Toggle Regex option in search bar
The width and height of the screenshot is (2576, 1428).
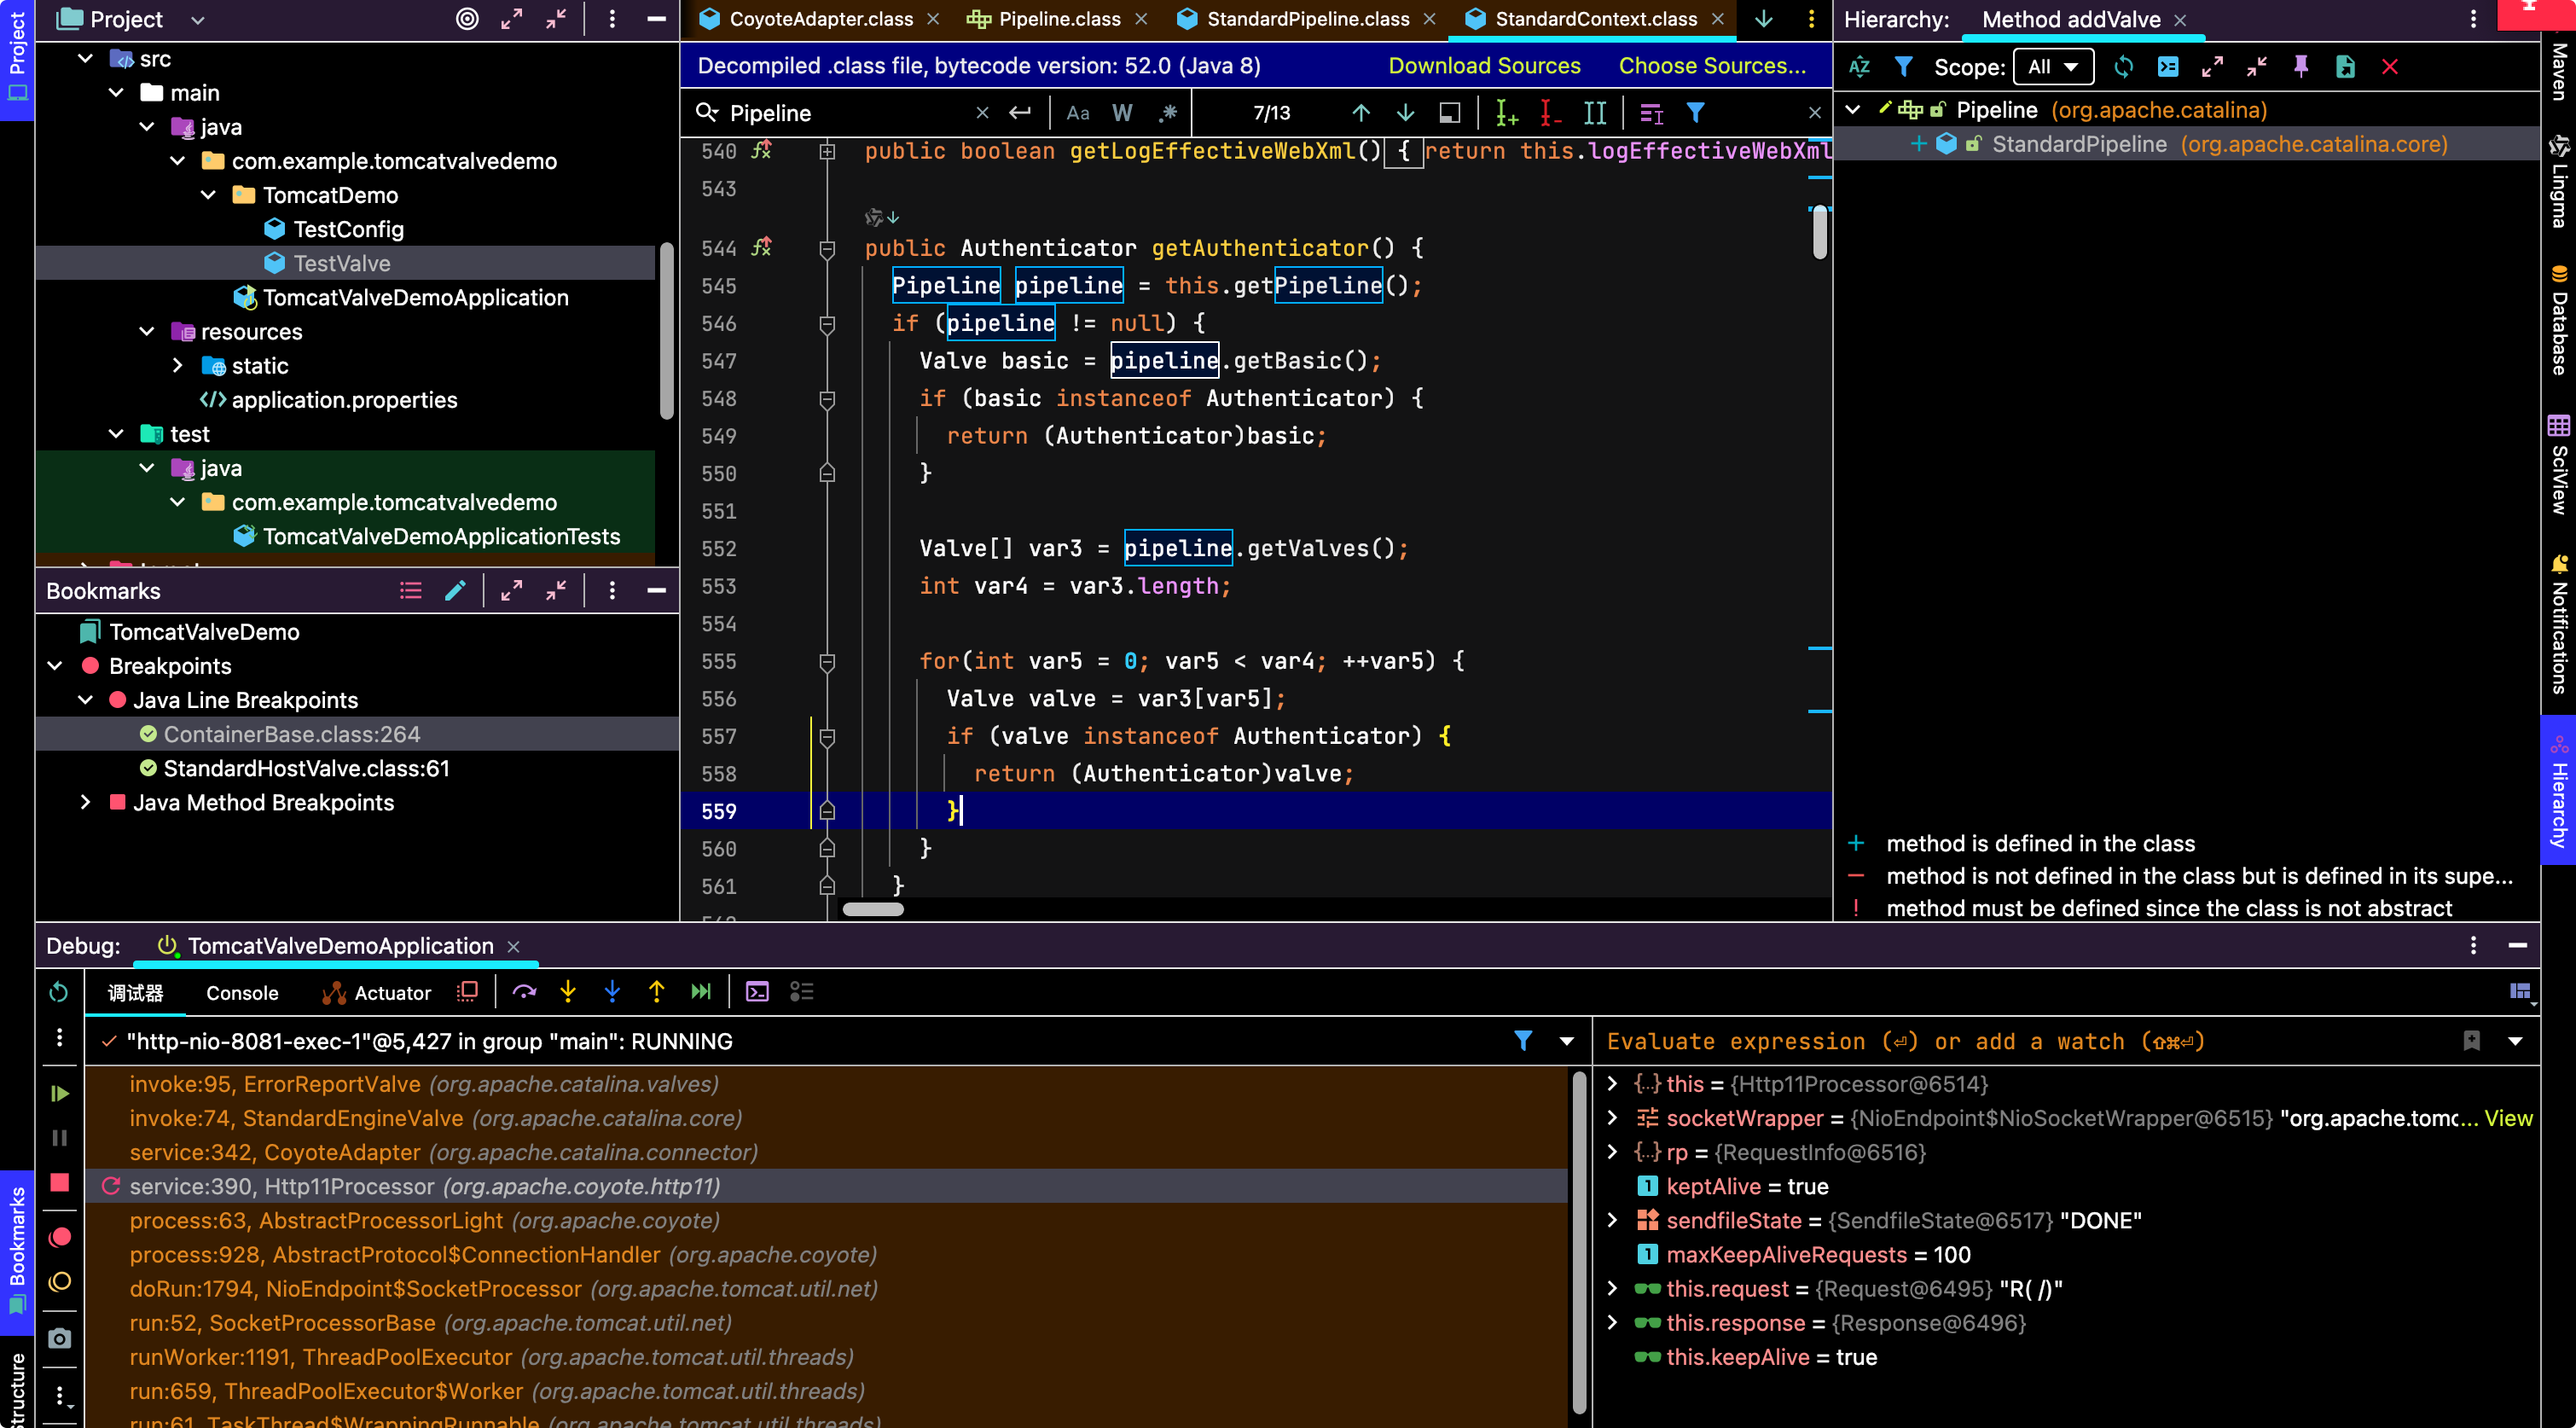[1167, 113]
